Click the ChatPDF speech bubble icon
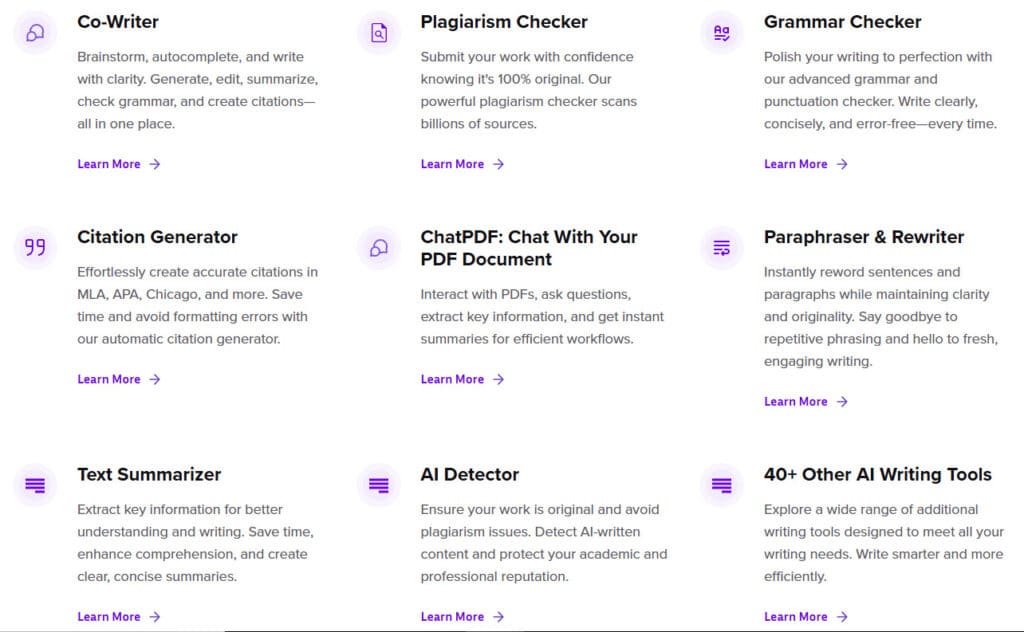Screen dimensions: 1024x632 (x=378, y=246)
